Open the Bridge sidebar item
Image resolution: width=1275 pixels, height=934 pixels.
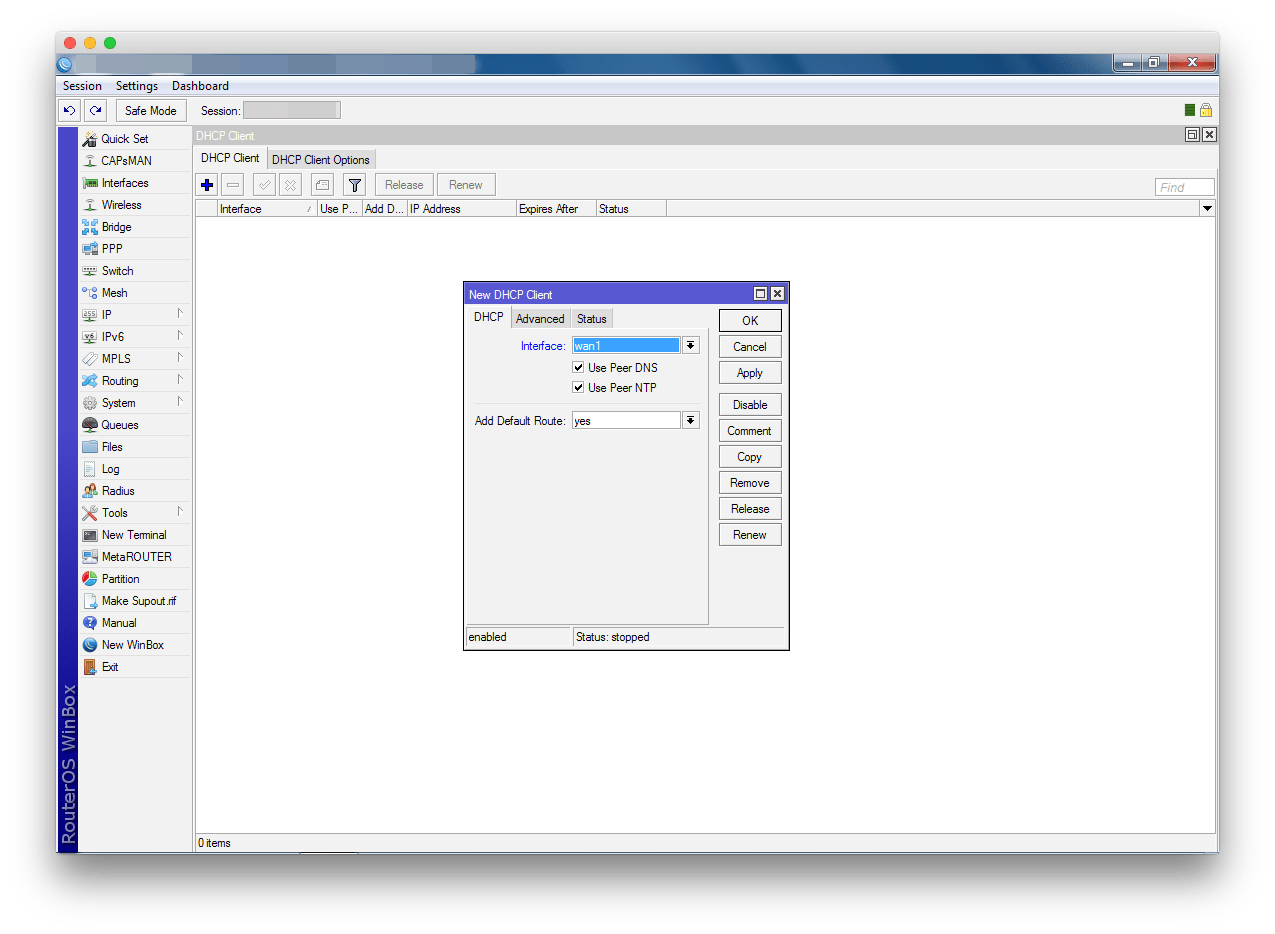(116, 227)
